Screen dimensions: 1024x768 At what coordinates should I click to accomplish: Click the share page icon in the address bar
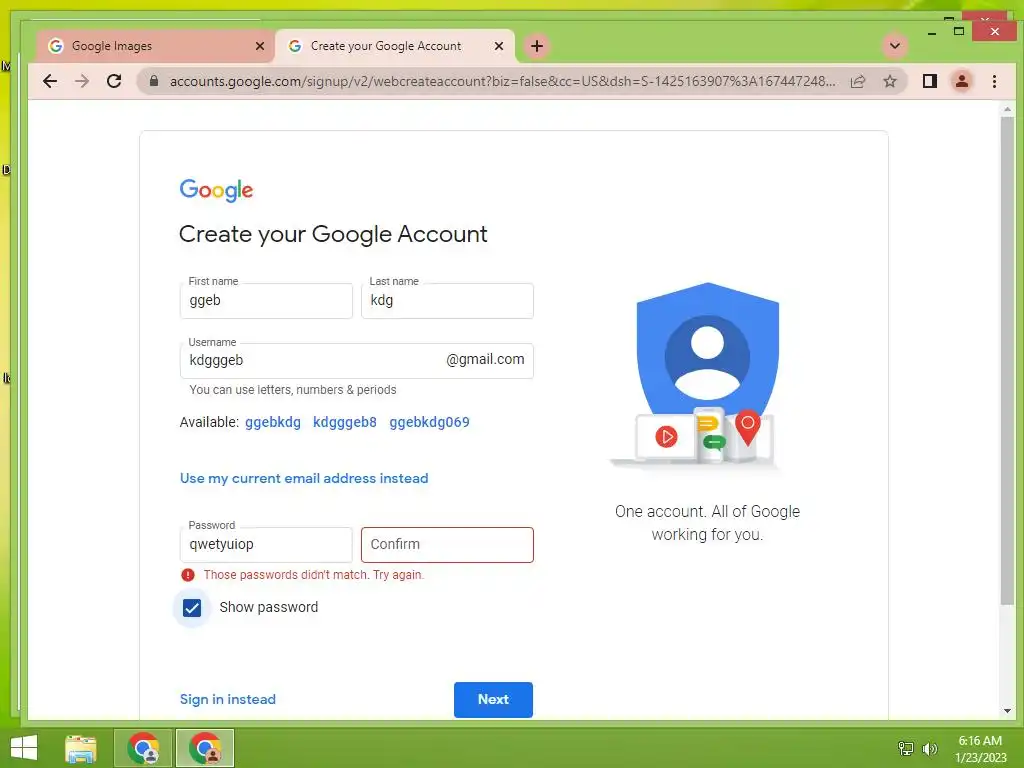pyautogui.click(x=858, y=81)
